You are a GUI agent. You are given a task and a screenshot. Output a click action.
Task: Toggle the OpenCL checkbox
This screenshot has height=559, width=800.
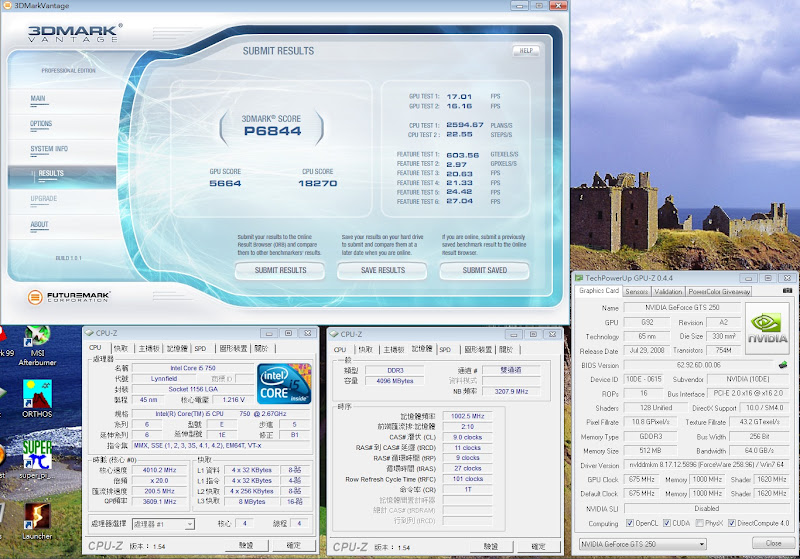pos(629,523)
